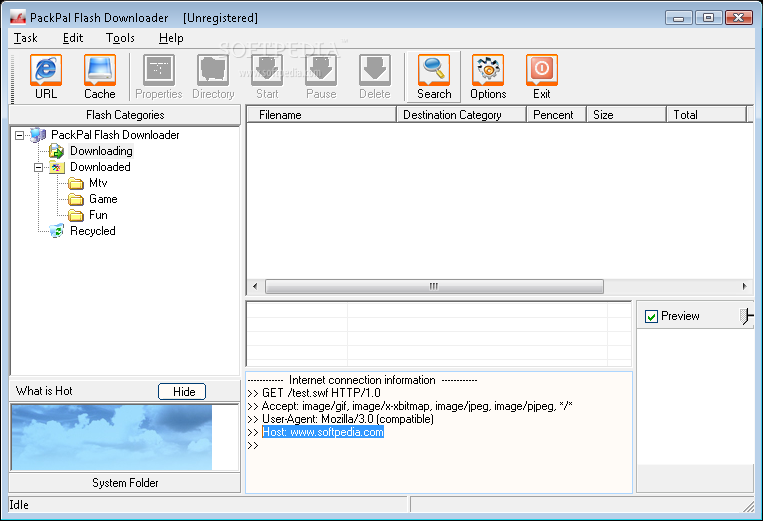
Task: Collapse the Downloaded tree branch
Action: [38, 167]
